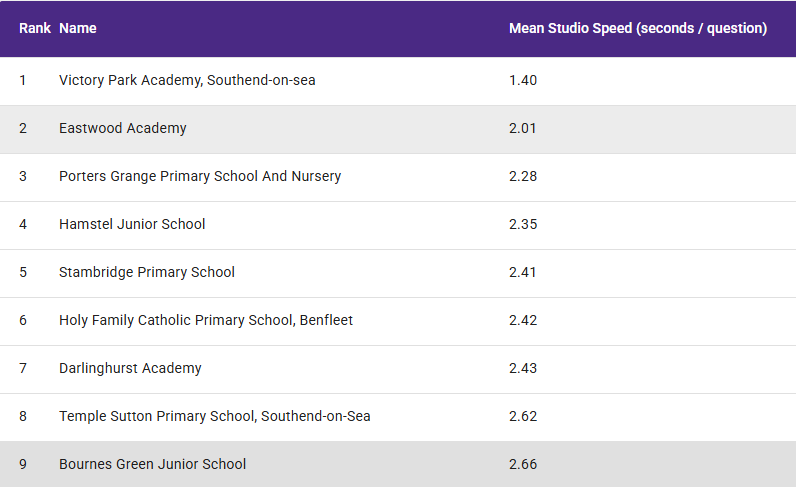Click rank number 7 cell
This screenshot has height=487, width=796.
[23, 368]
